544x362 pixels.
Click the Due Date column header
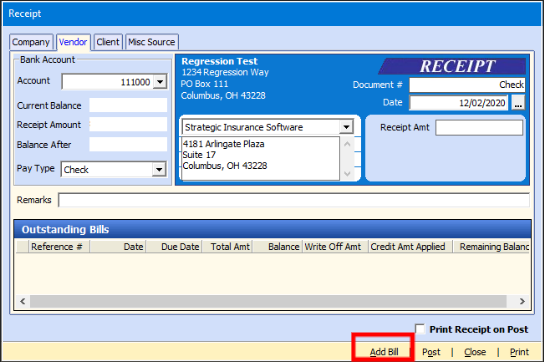[x=174, y=247]
